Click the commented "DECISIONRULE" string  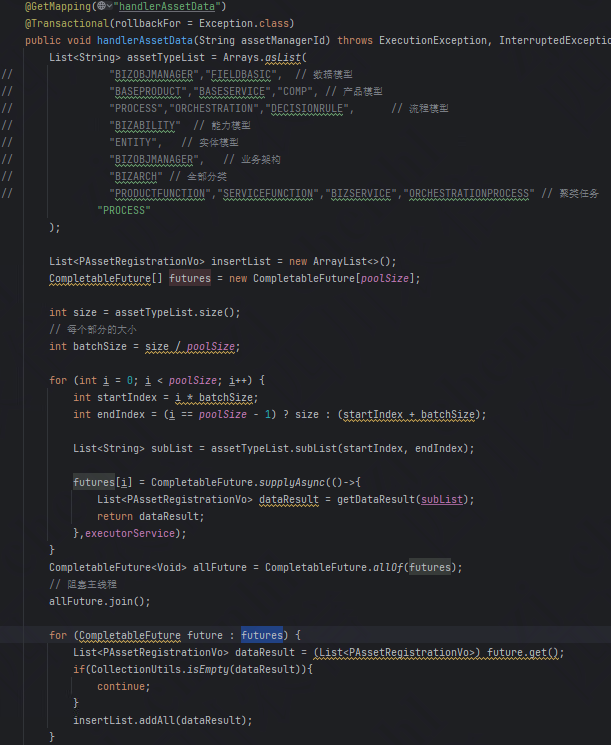[x=307, y=108]
